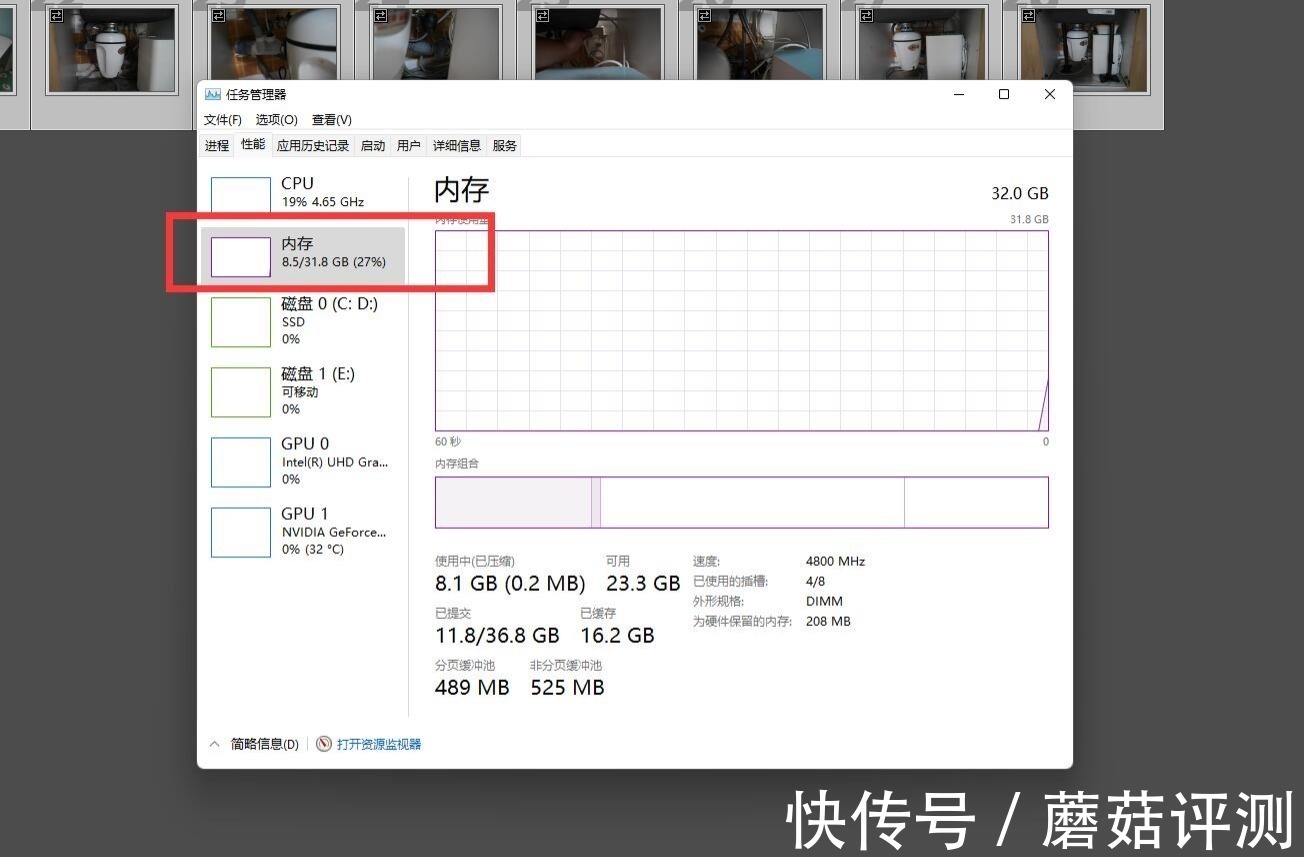Click the 208 MB hardware reserved value
The width and height of the screenshot is (1304, 857).
point(828,621)
